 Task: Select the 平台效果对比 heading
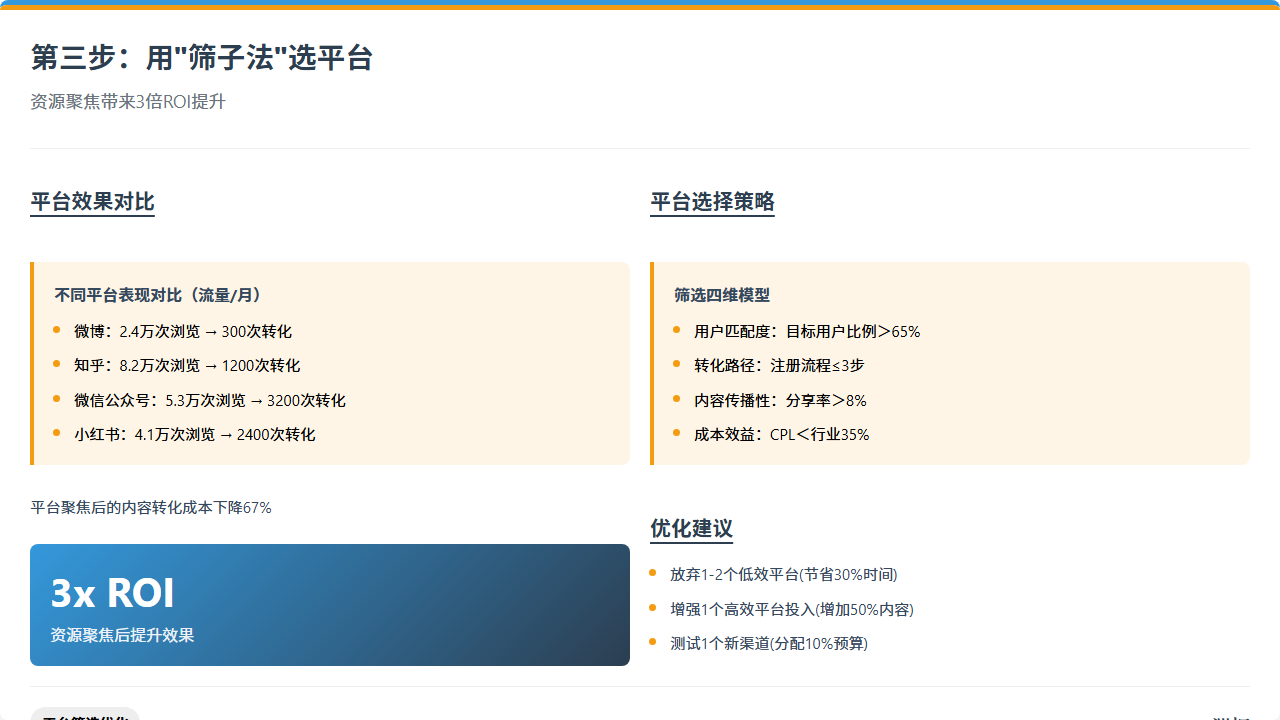pyautogui.click(x=92, y=202)
